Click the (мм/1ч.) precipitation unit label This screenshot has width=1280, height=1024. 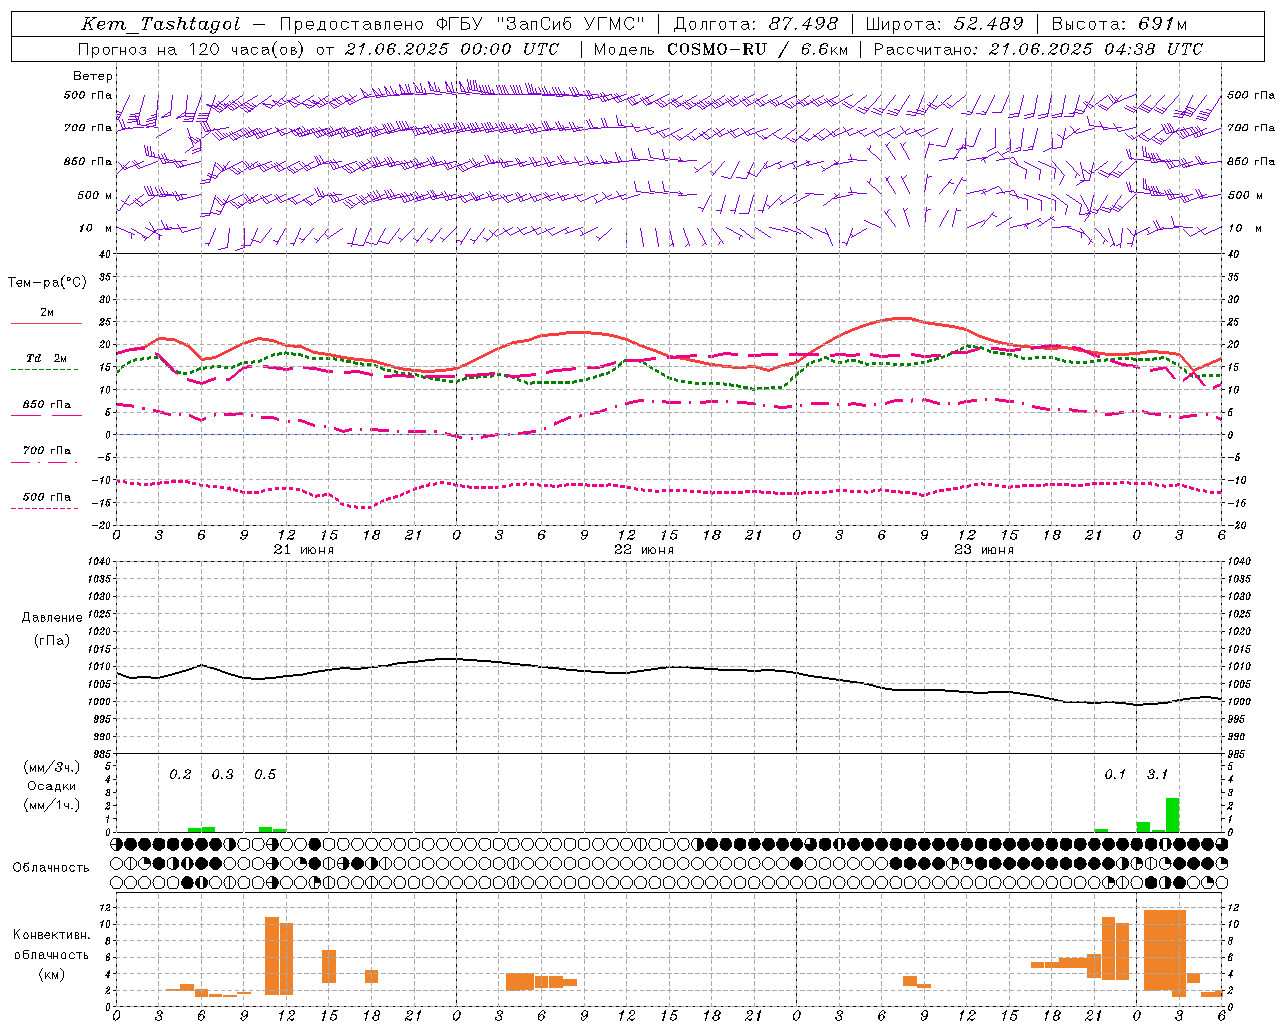tap(52, 805)
